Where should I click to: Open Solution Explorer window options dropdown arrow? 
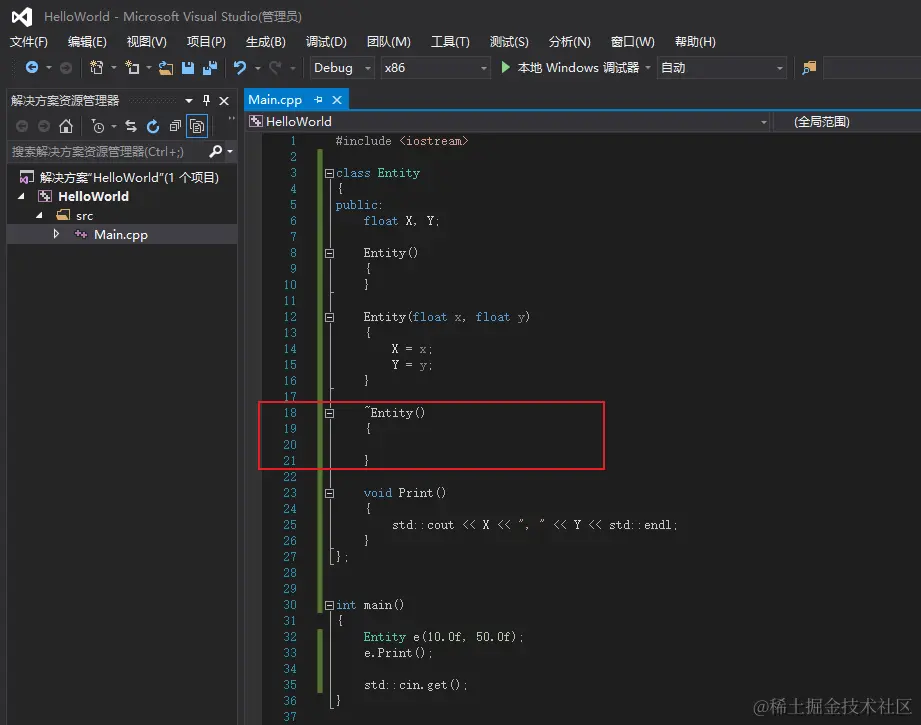point(189,100)
